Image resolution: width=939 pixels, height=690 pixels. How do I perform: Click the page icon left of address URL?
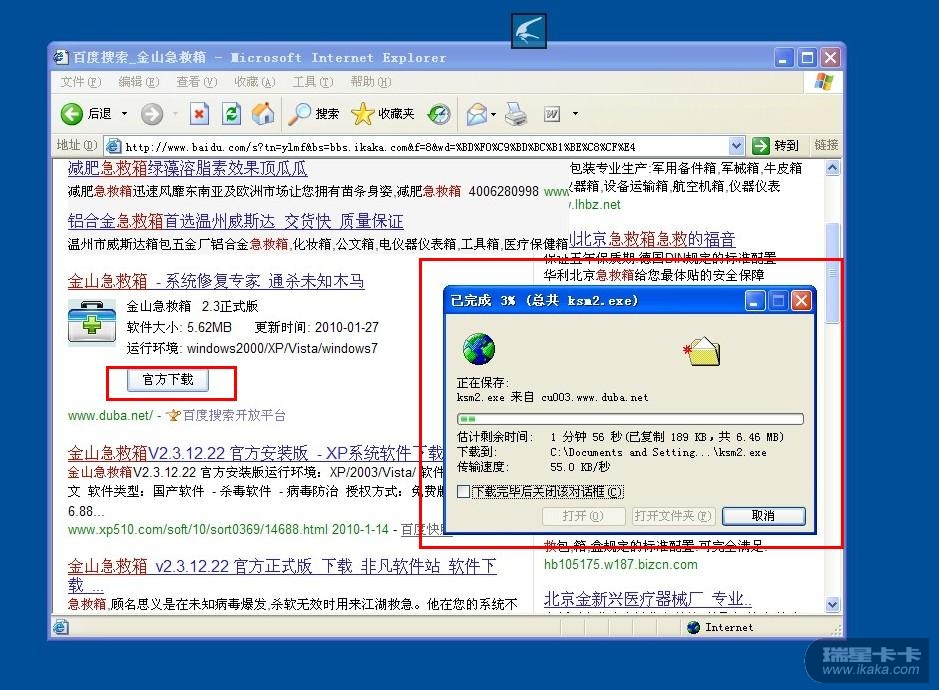pos(113,146)
